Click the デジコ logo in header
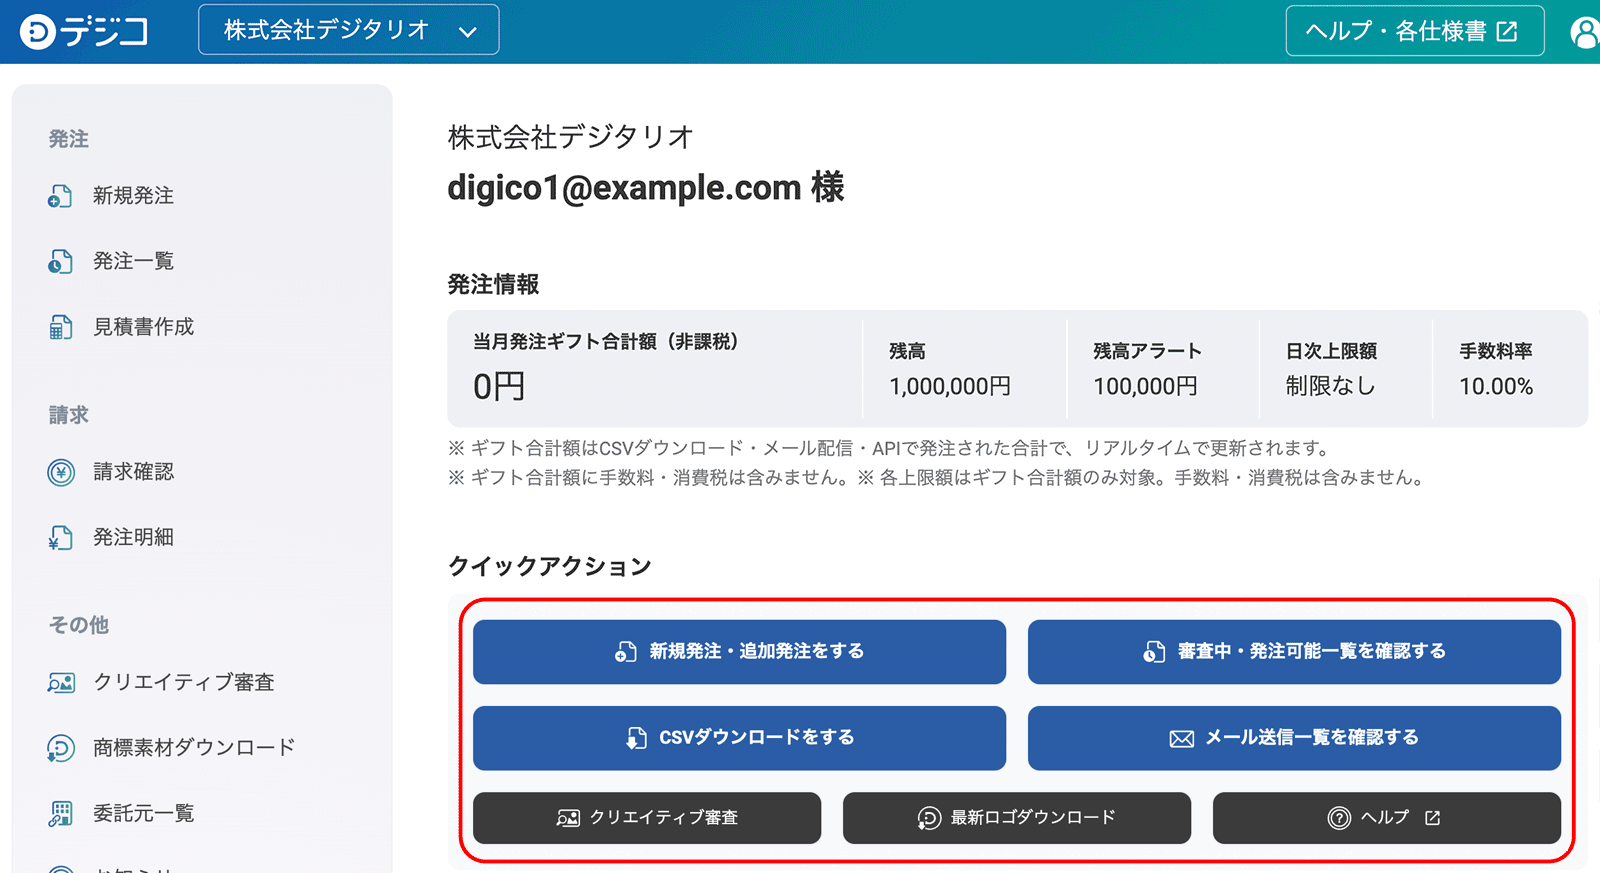 click(x=84, y=32)
